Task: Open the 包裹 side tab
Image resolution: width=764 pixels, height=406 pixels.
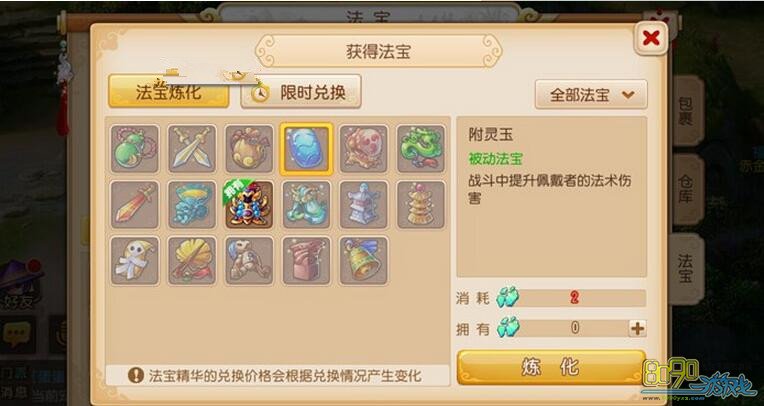Action: 686,111
